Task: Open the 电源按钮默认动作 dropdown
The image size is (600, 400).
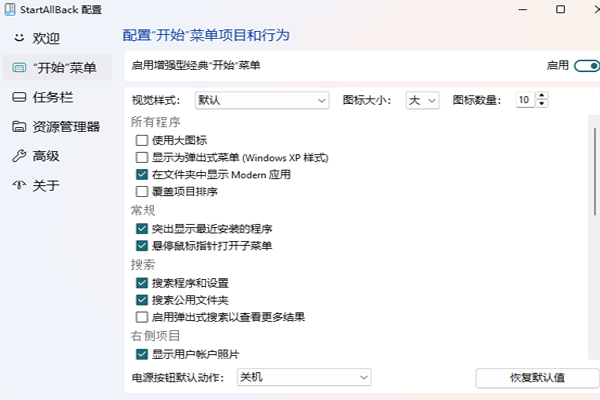Action: click(x=303, y=378)
